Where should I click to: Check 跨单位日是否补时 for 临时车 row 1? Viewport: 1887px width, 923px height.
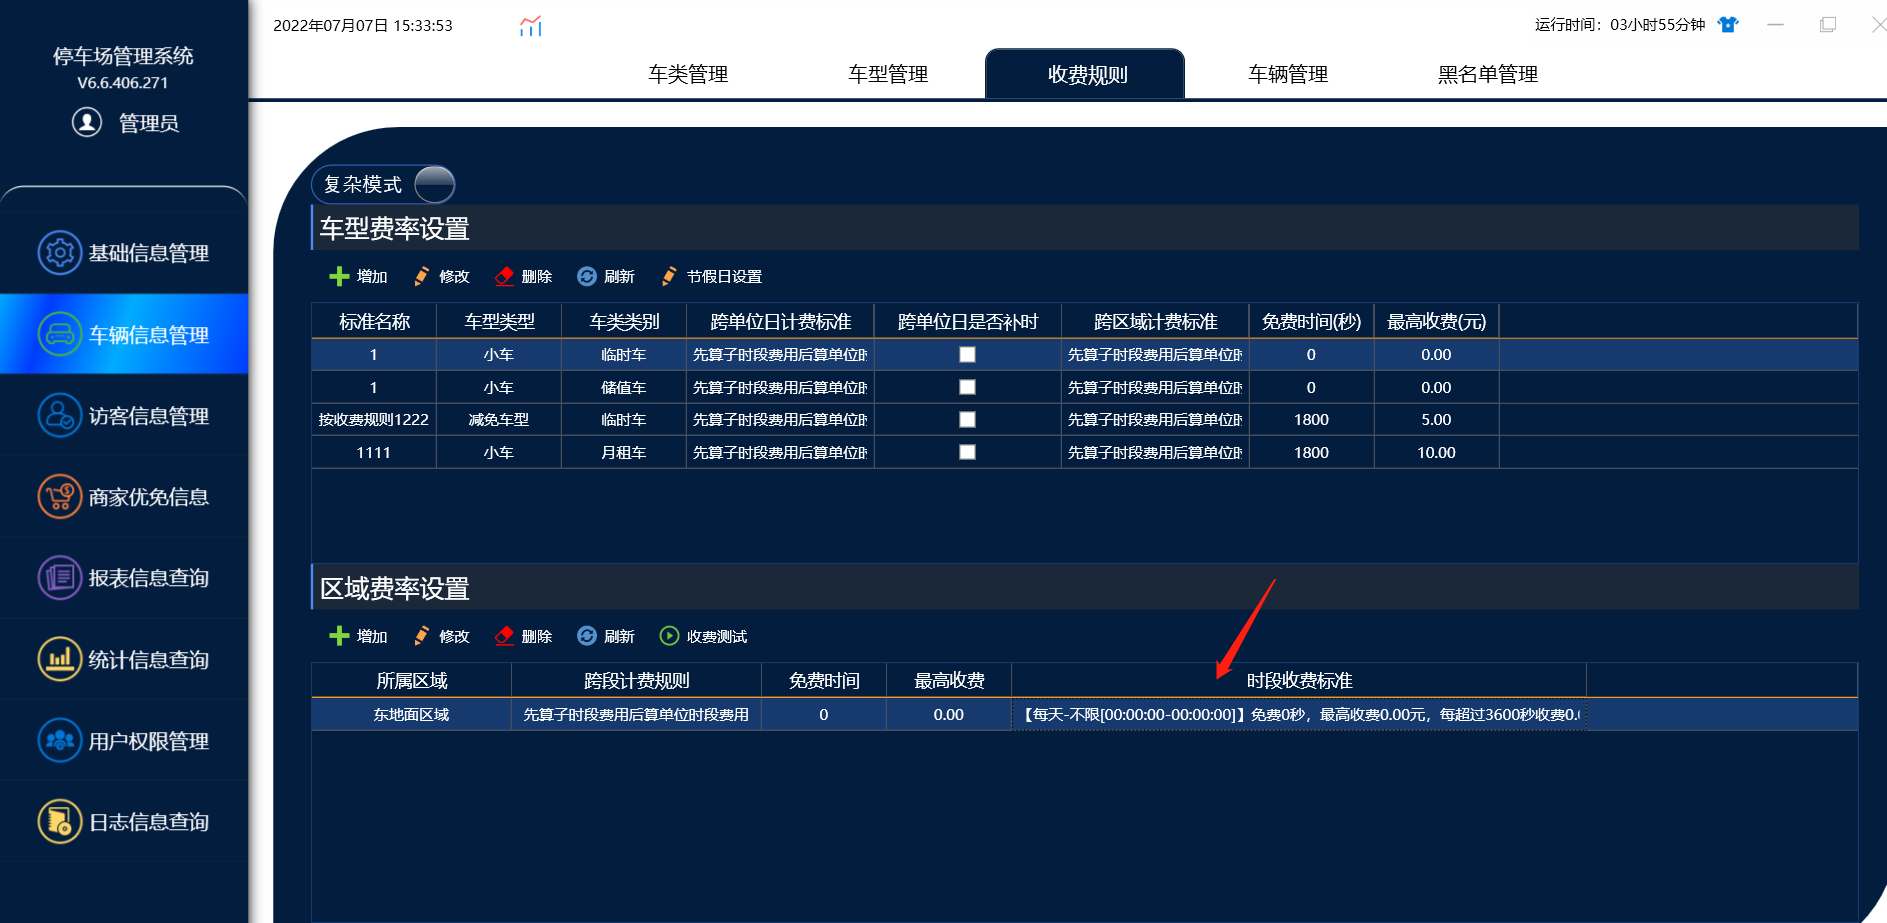click(x=967, y=354)
